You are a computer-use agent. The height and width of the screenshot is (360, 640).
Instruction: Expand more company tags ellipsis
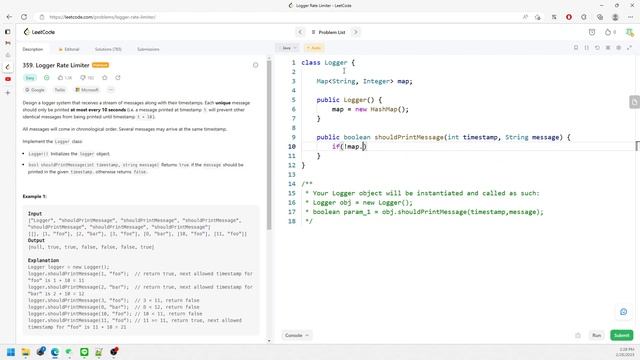tap(111, 90)
